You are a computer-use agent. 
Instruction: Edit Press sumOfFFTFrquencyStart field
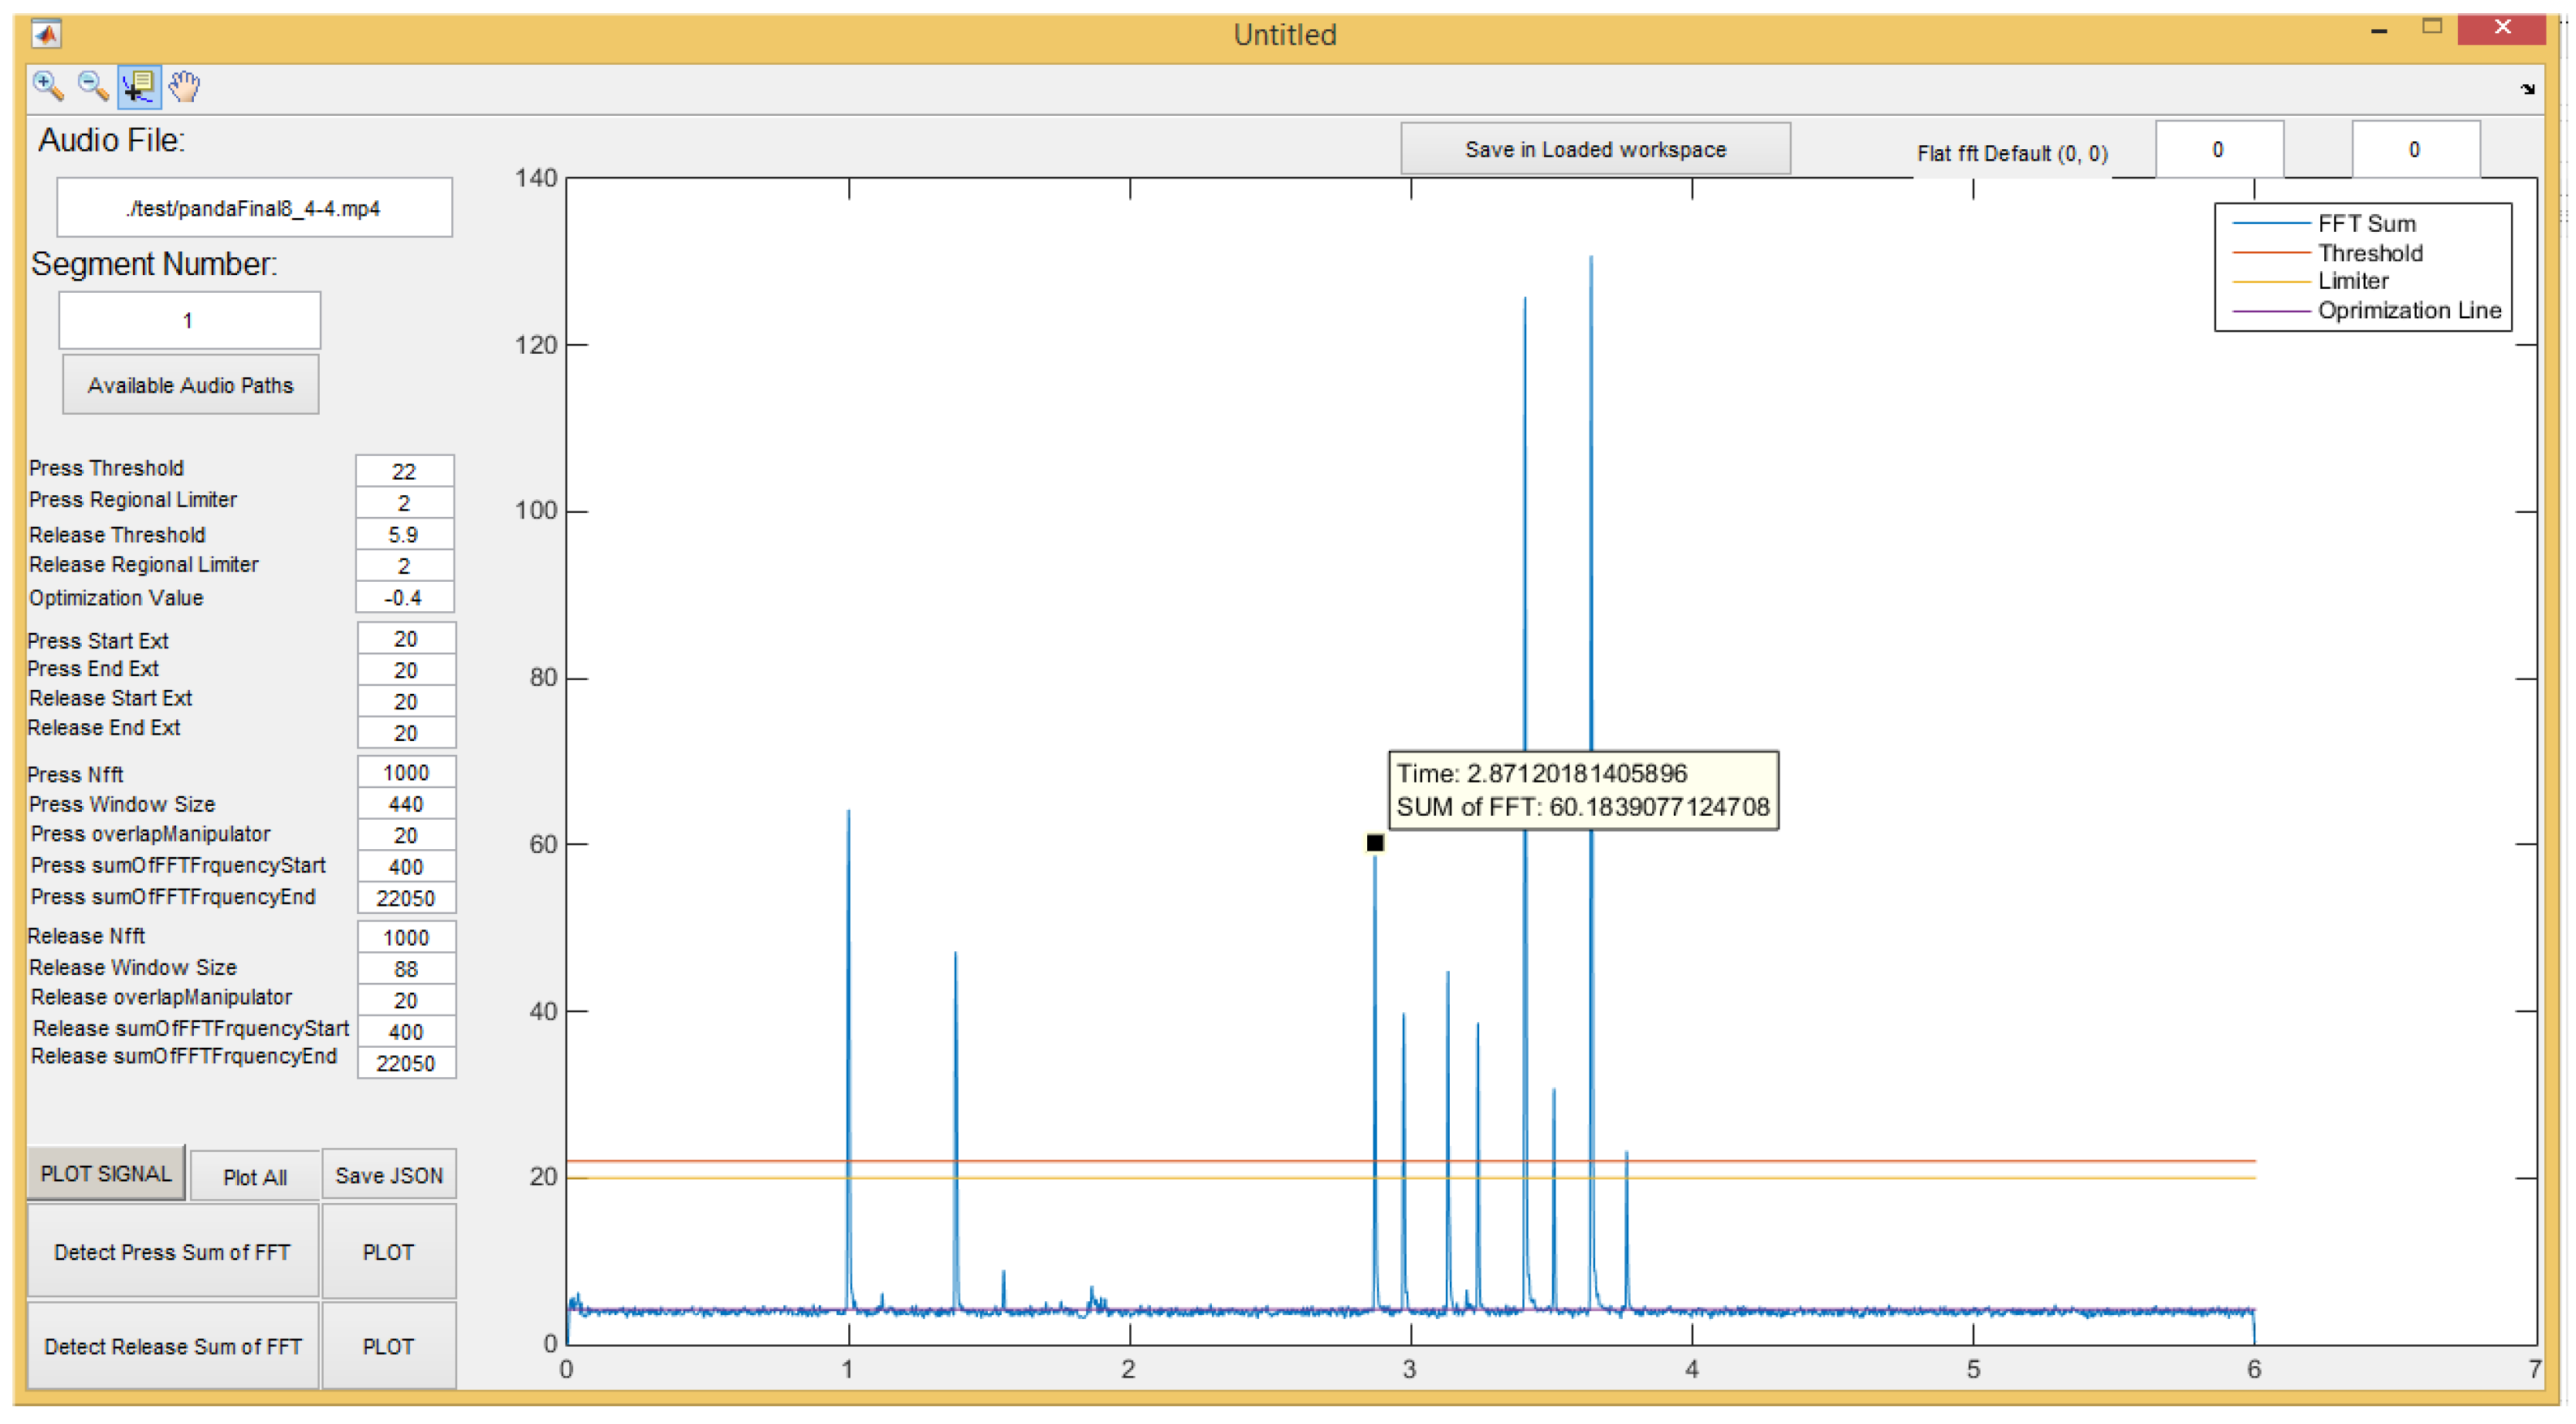coord(406,867)
